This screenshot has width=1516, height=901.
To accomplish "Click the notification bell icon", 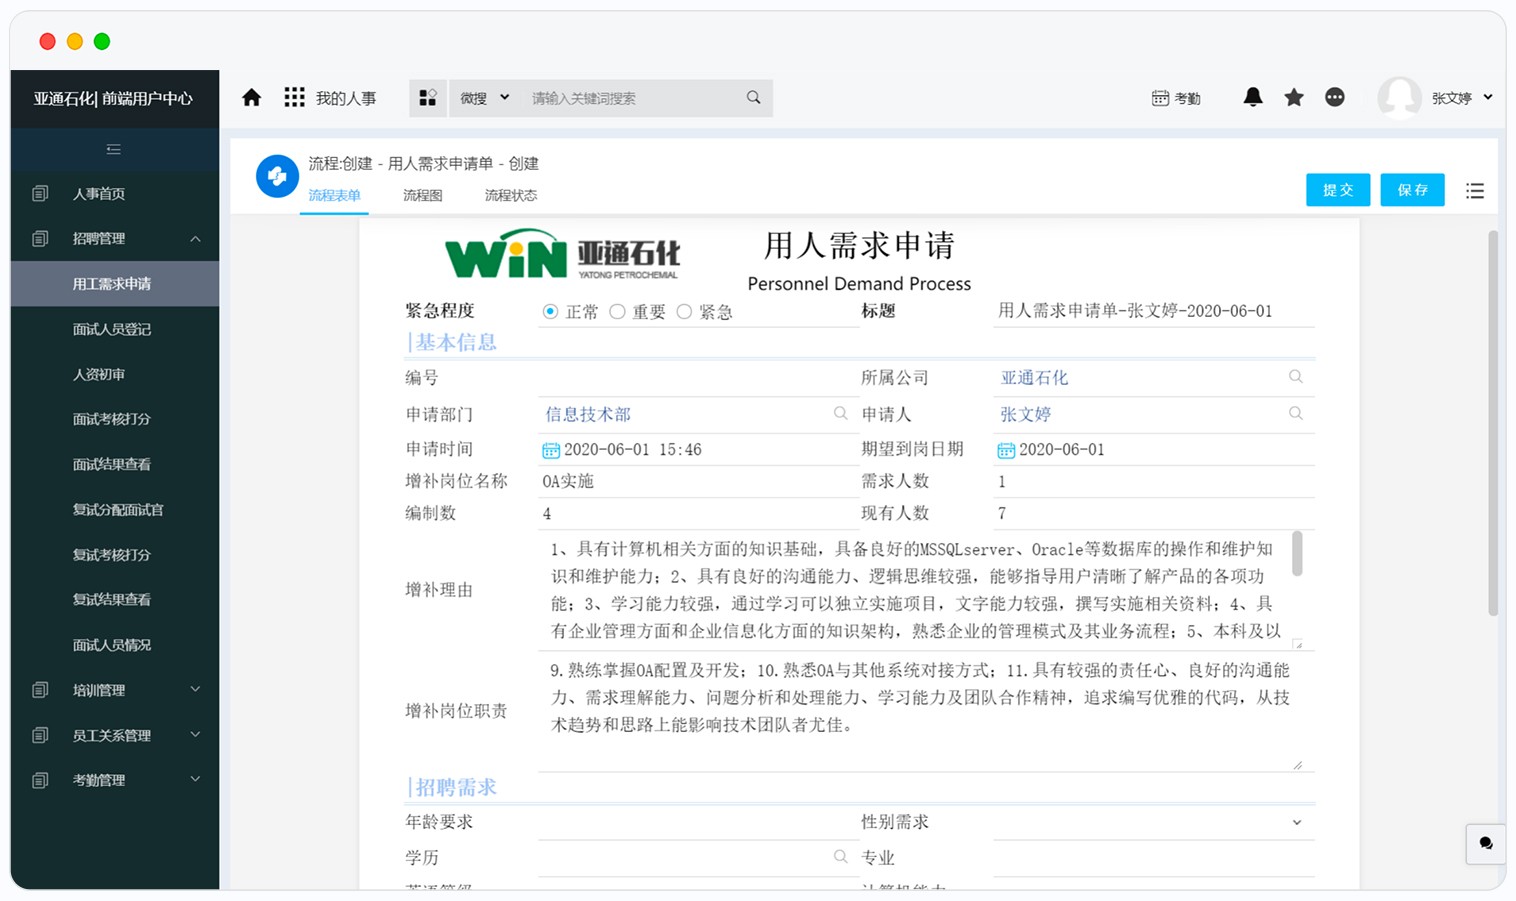I will (x=1252, y=97).
